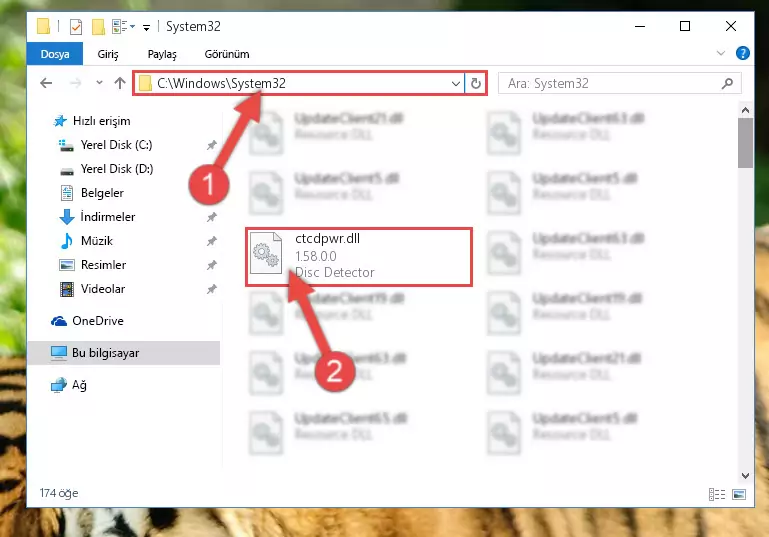Image resolution: width=769 pixels, height=537 pixels.
Task: Click the New folder icon in quick access toolbar
Action: [98, 26]
